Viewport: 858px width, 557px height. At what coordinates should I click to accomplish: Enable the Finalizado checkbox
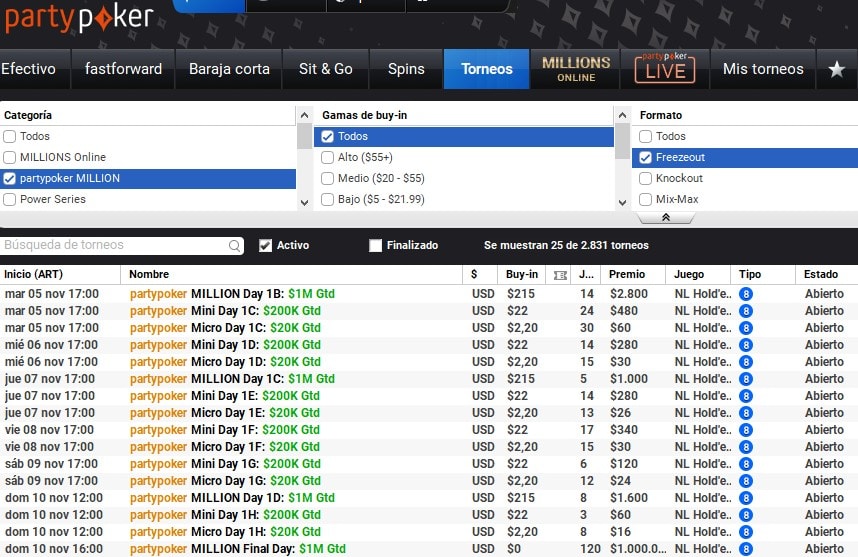[375, 246]
